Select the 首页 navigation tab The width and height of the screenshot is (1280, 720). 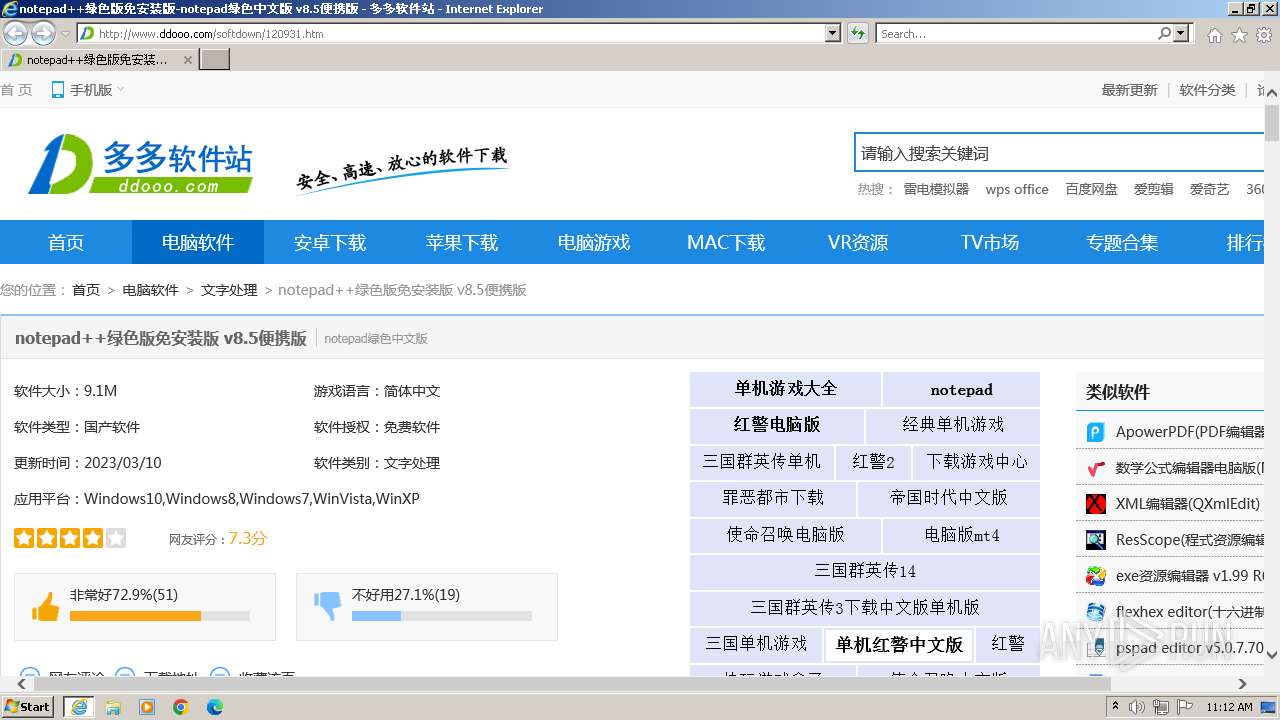pos(66,242)
